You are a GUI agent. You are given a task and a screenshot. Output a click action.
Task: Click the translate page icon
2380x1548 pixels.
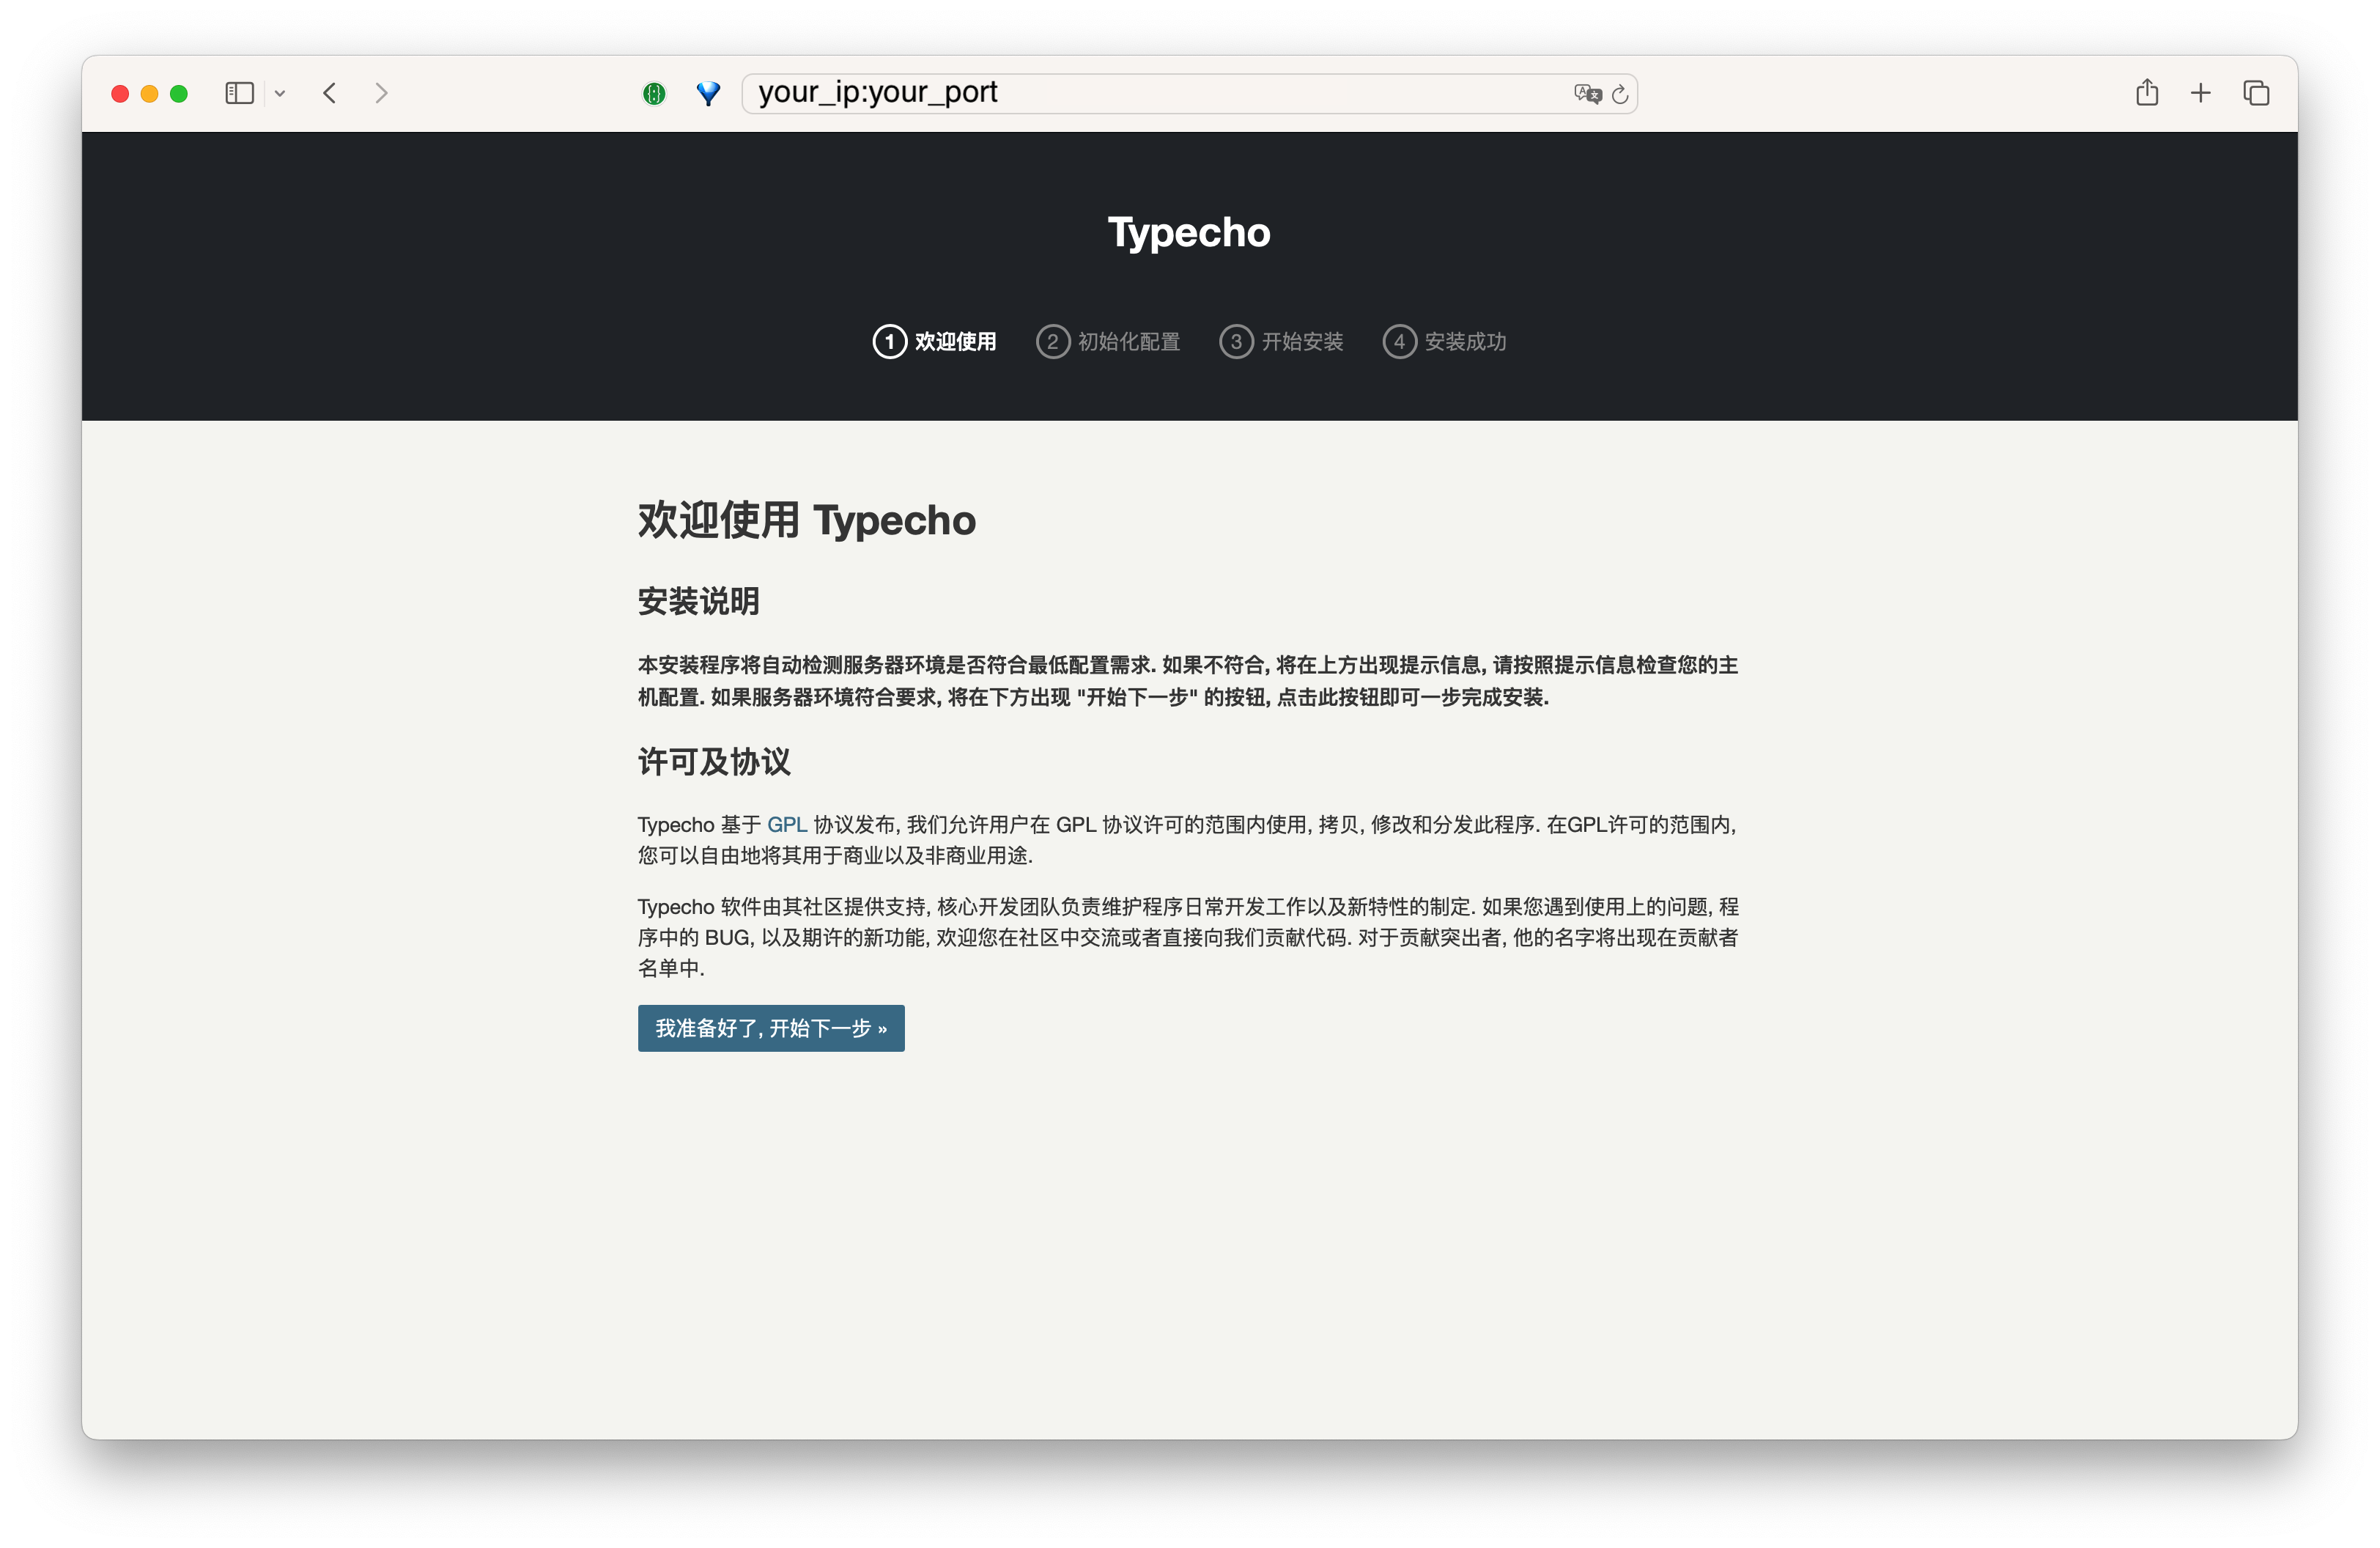[x=1587, y=93]
